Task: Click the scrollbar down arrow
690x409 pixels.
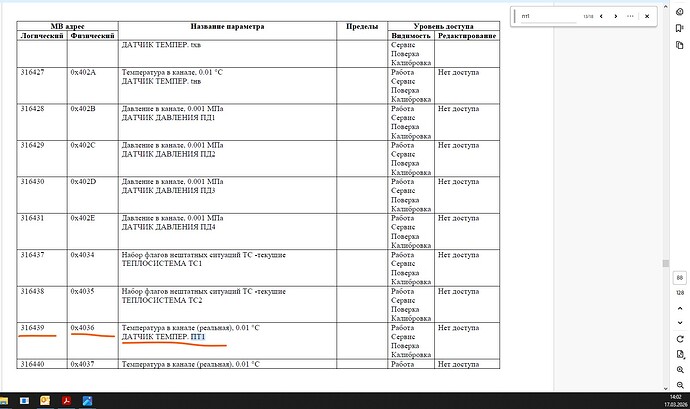Action: 665,388
